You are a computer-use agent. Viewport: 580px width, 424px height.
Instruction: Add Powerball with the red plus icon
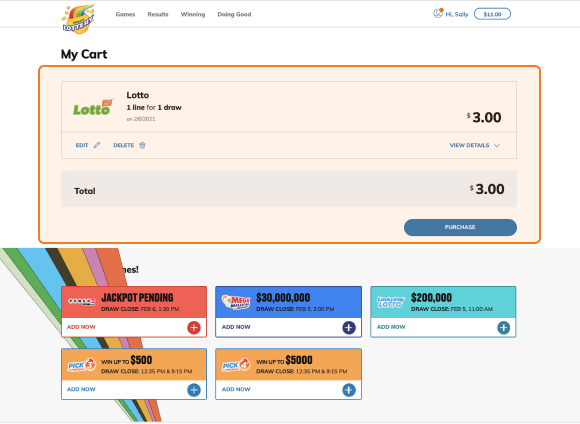coord(194,327)
